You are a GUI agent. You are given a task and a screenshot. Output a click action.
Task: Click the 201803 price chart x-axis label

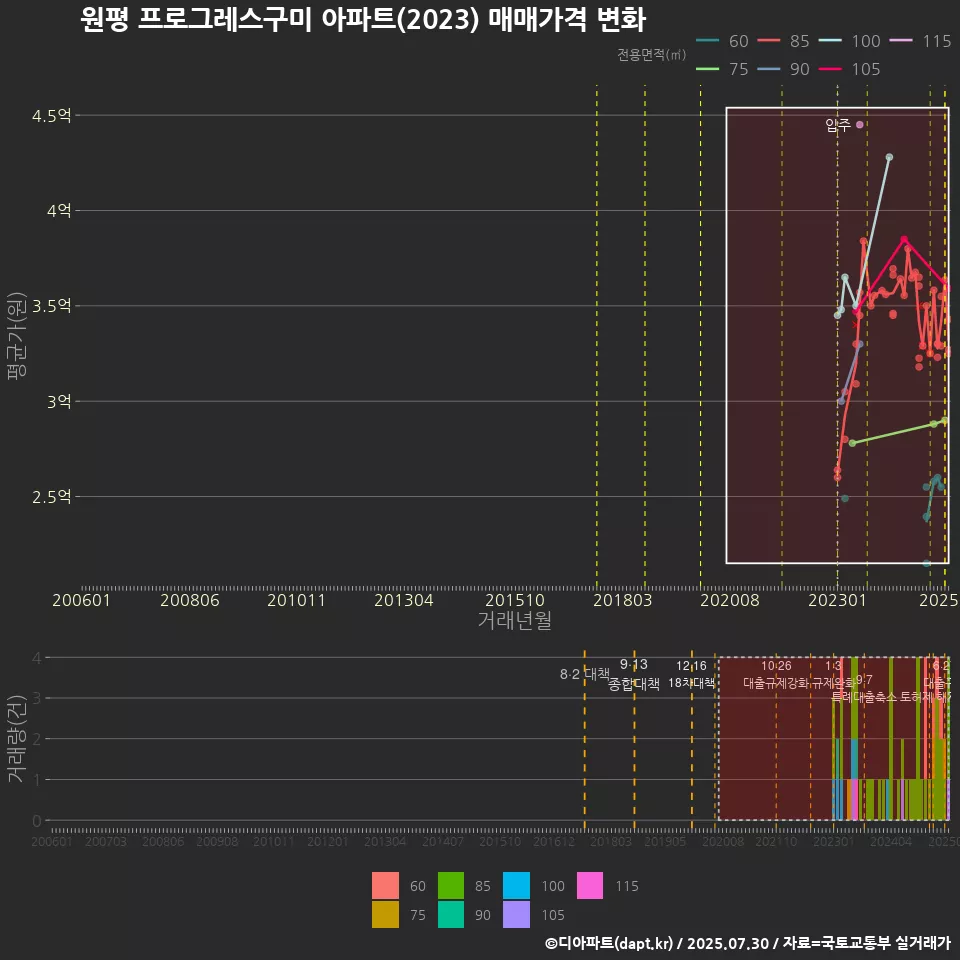pos(623,600)
